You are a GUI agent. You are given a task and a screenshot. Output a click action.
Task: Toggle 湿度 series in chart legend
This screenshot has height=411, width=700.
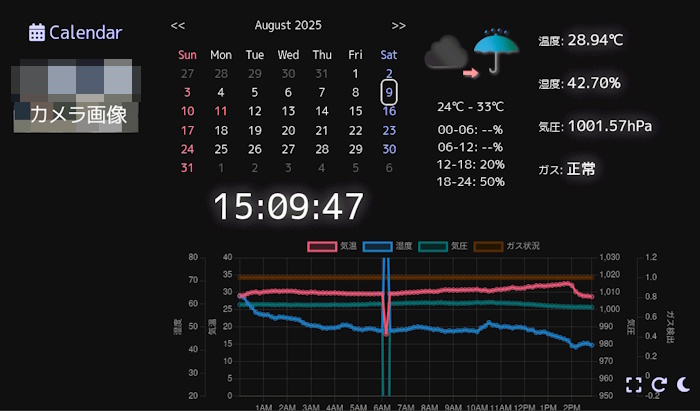tap(388, 246)
